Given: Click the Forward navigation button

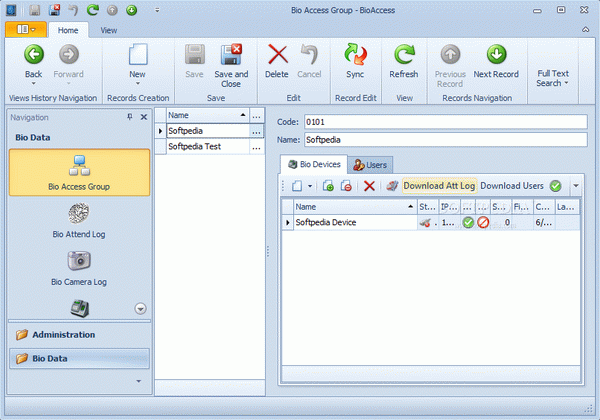Looking at the screenshot, I should pyautogui.click(x=68, y=61).
